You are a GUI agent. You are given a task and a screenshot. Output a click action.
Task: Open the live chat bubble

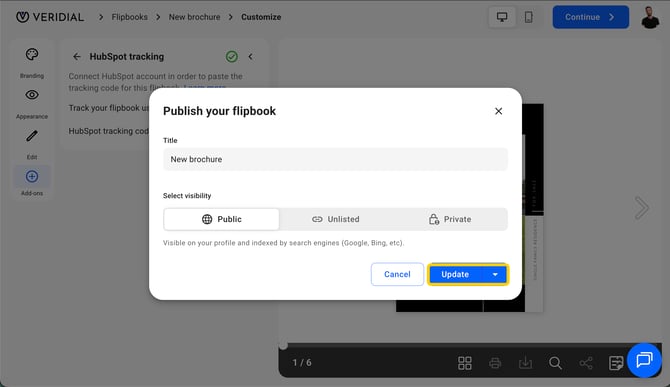click(644, 360)
